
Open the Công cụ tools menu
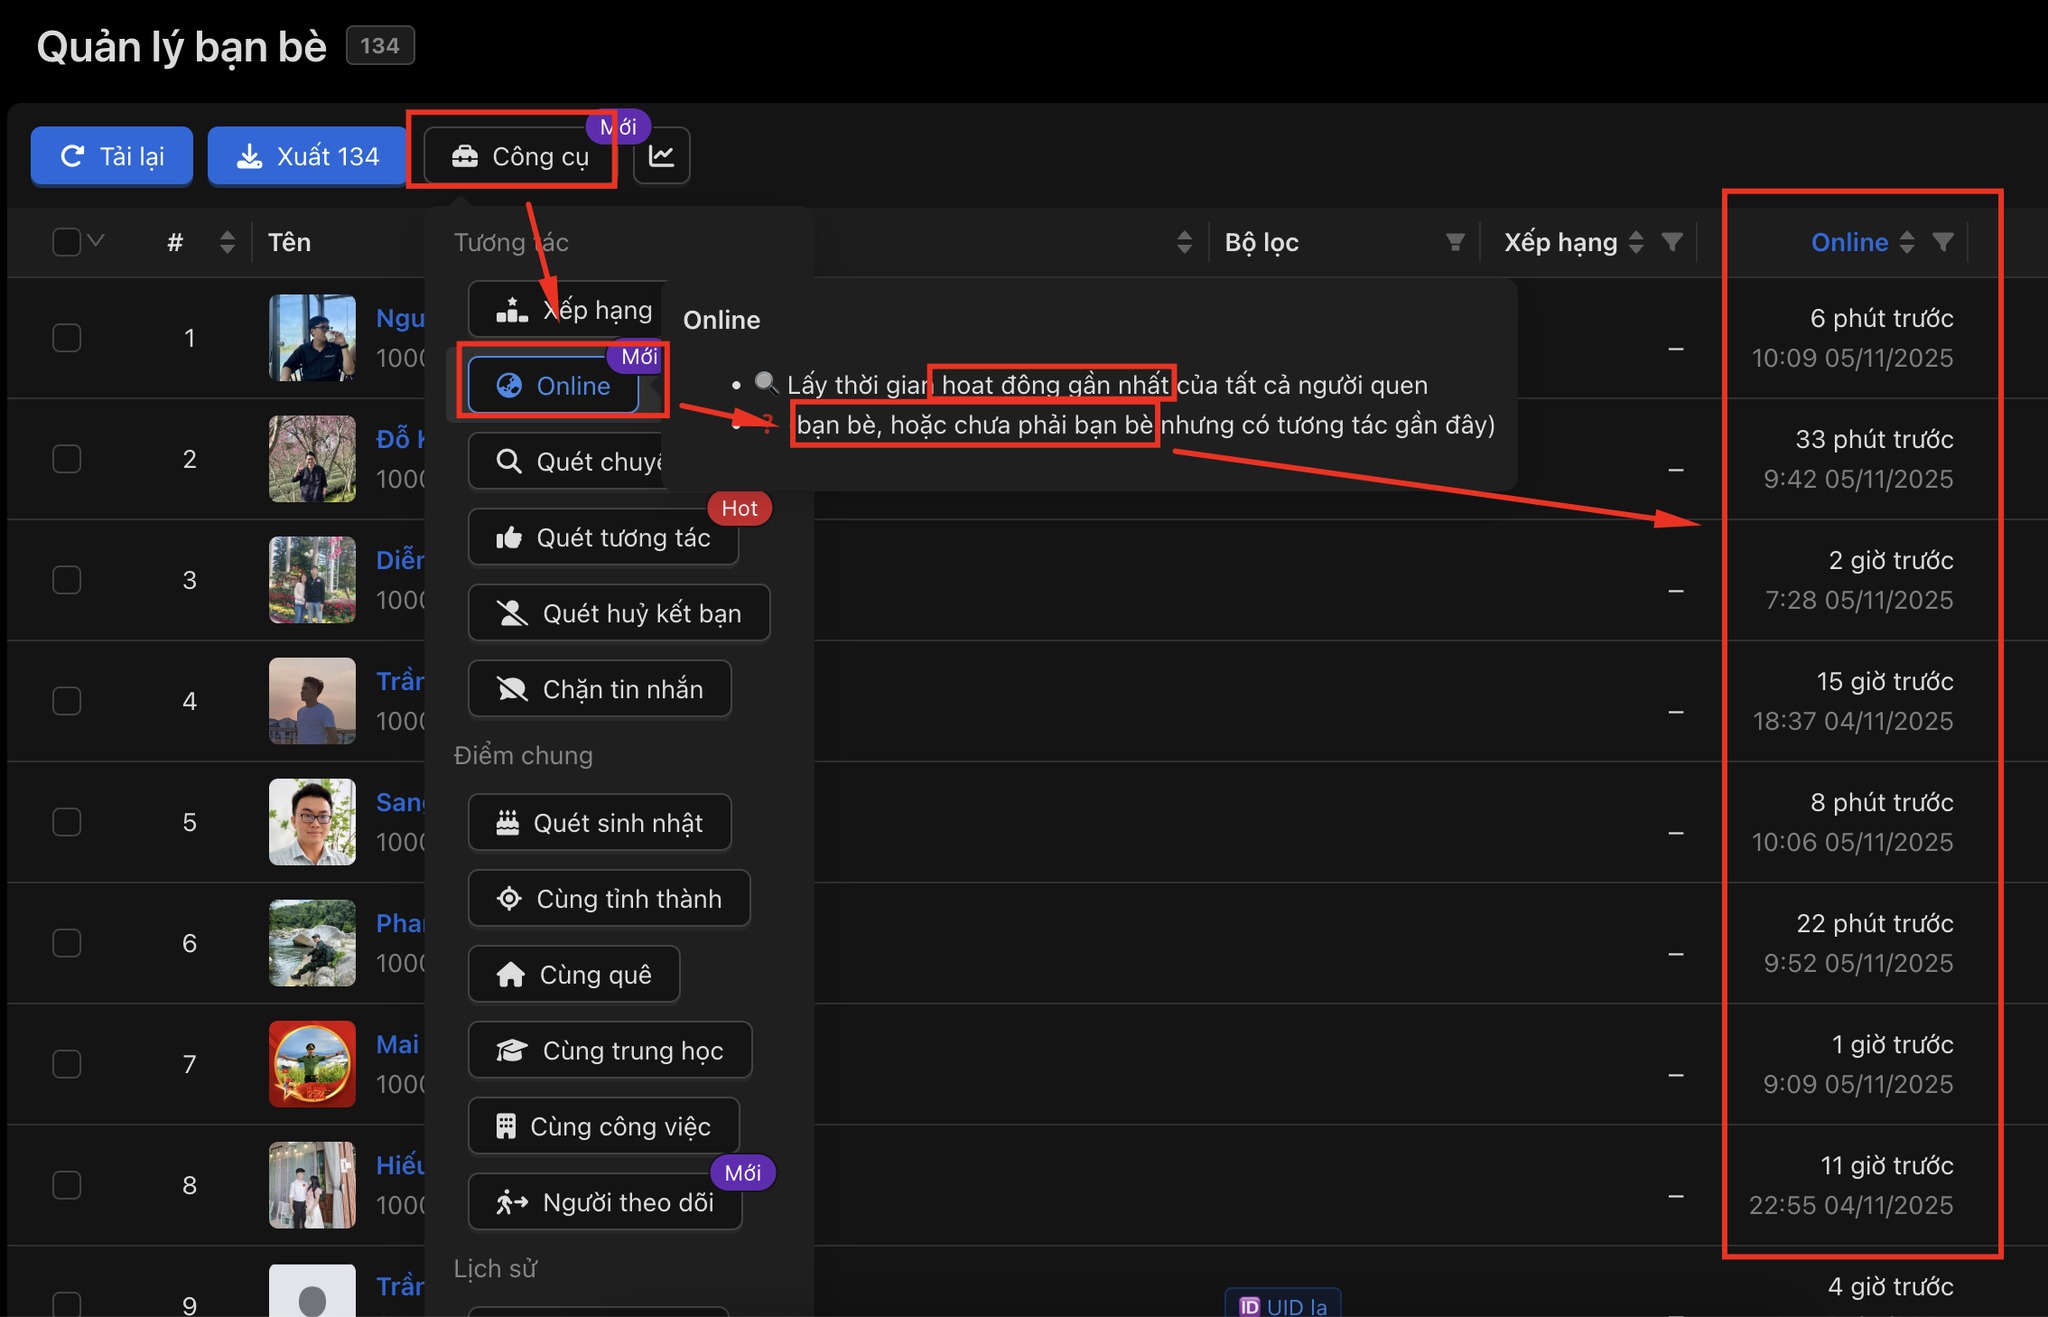[520, 156]
